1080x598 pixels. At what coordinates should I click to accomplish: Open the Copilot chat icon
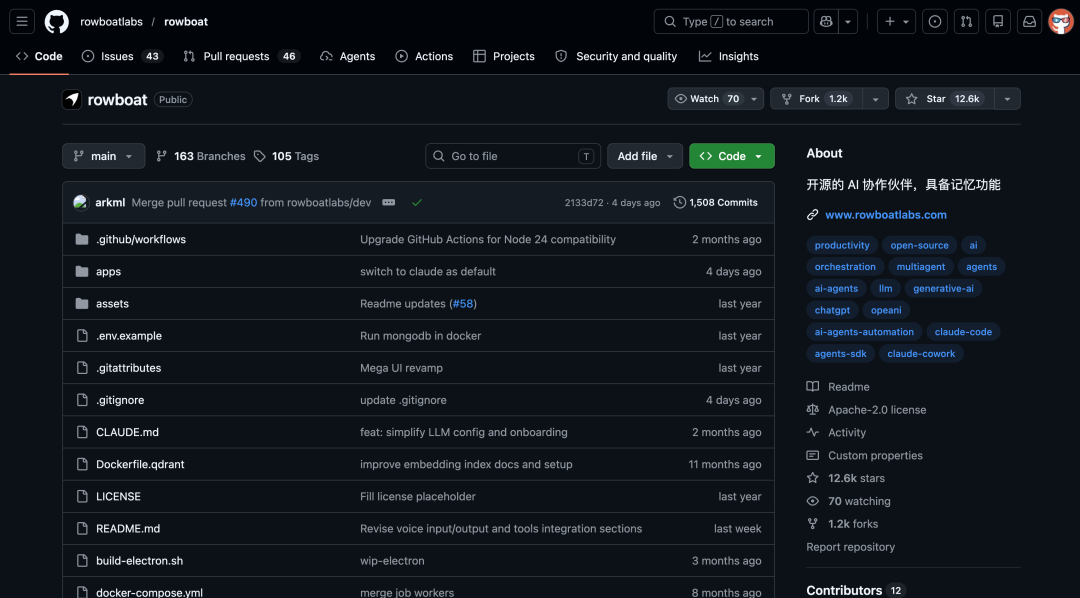(x=826, y=21)
